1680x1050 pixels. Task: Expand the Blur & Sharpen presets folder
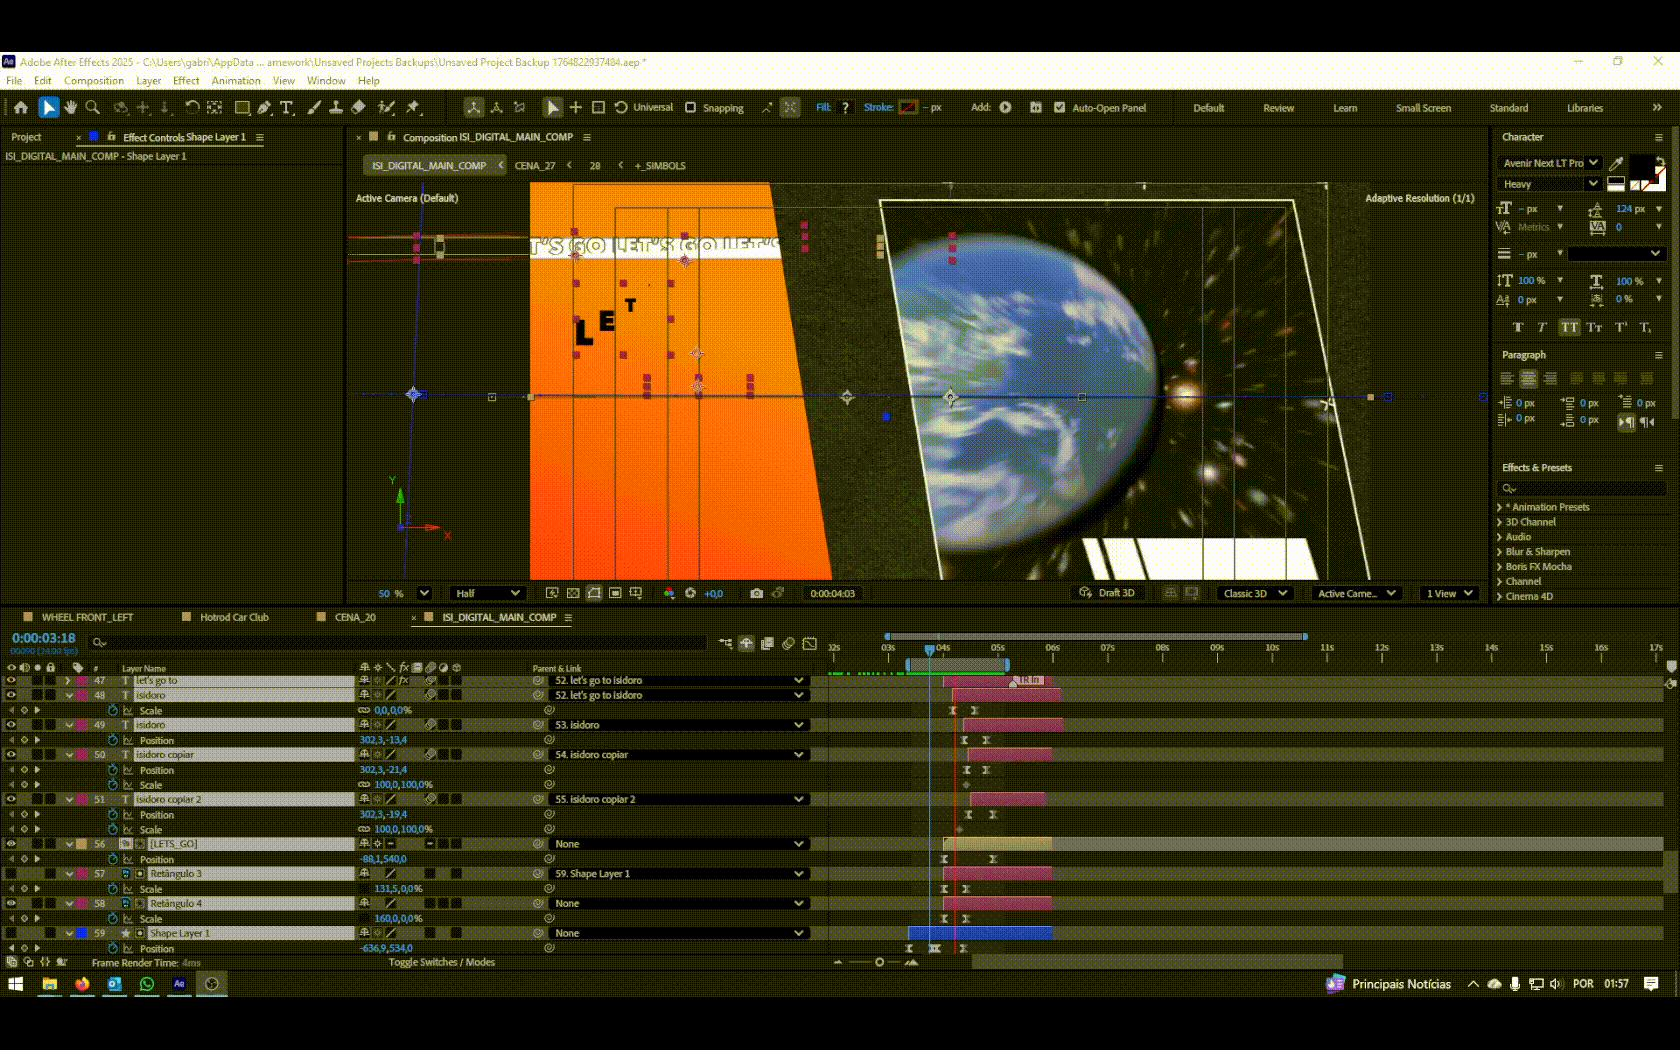tap(1499, 552)
